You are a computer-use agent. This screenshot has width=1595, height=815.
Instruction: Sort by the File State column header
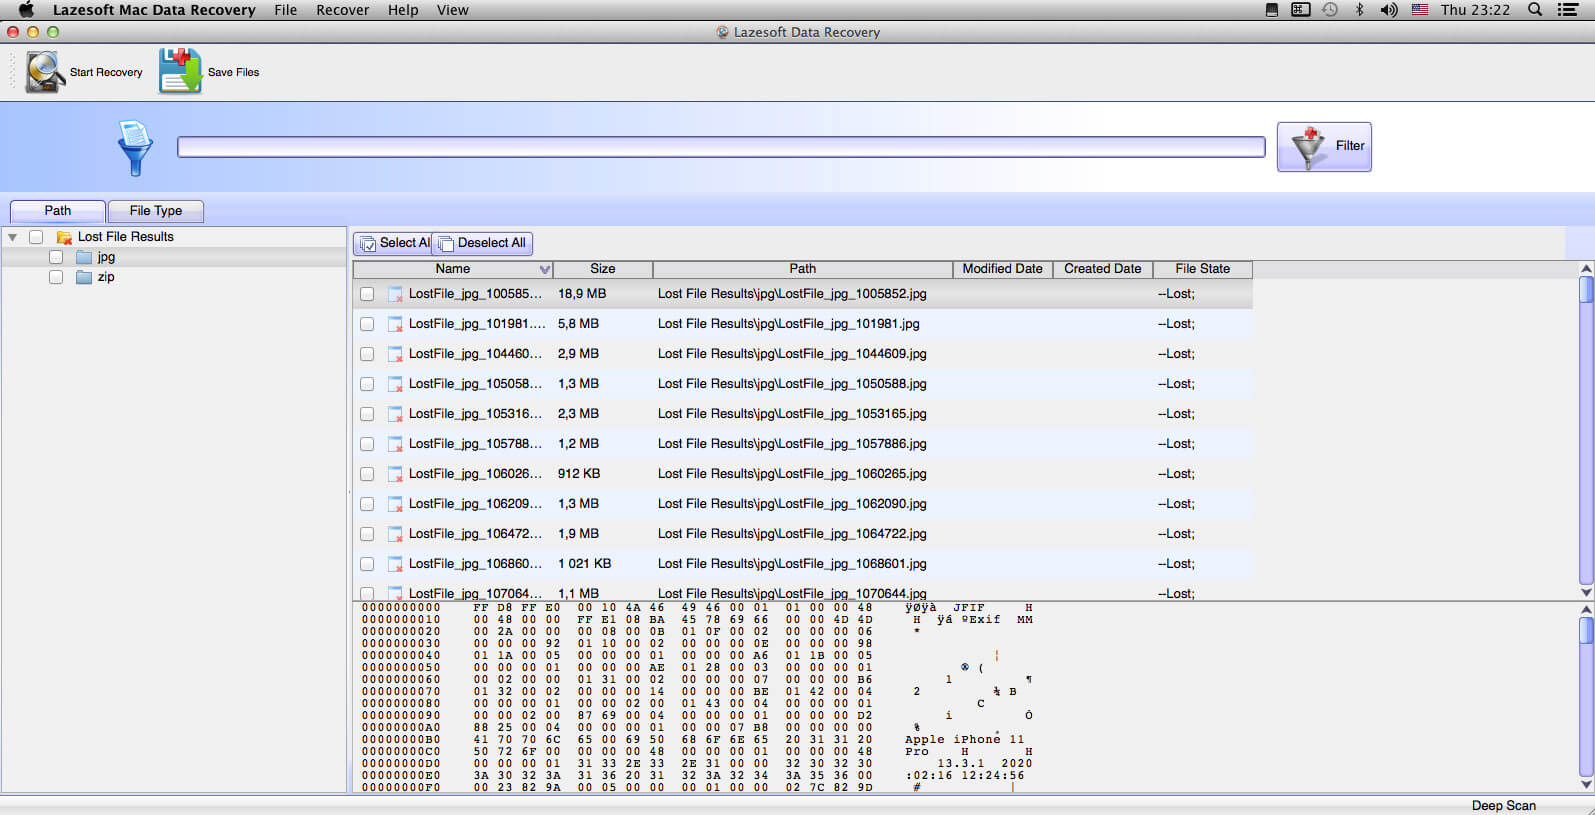pyautogui.click(x=1202, y=269)
